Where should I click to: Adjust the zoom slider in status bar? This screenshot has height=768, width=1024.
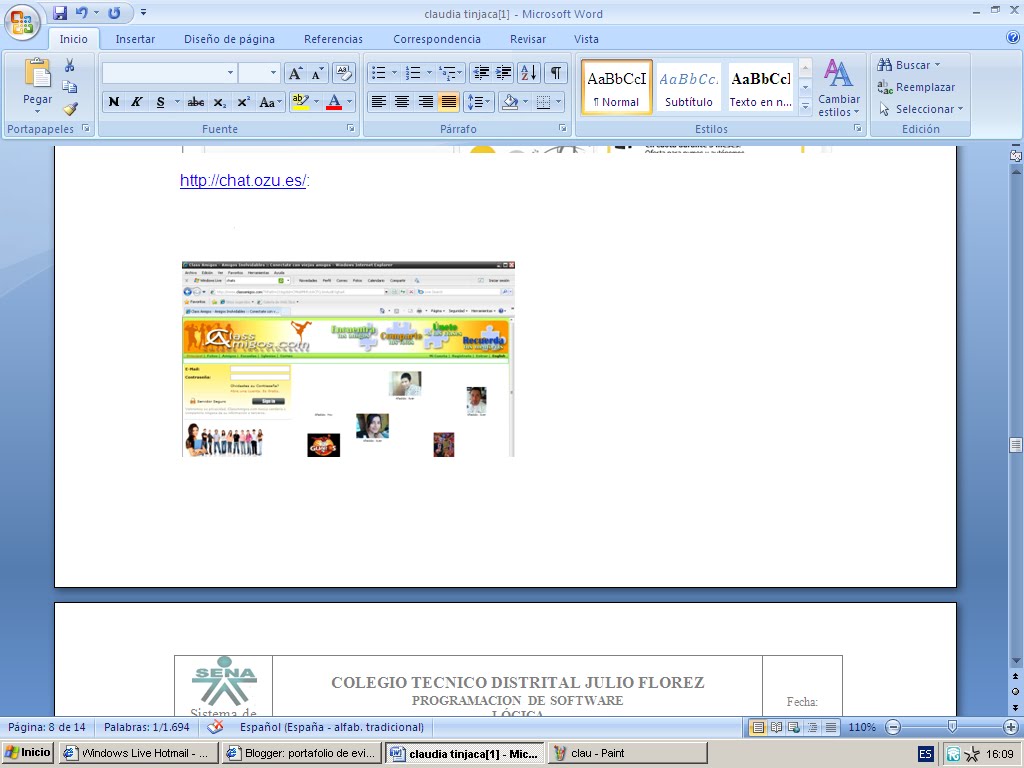(950, 727)
